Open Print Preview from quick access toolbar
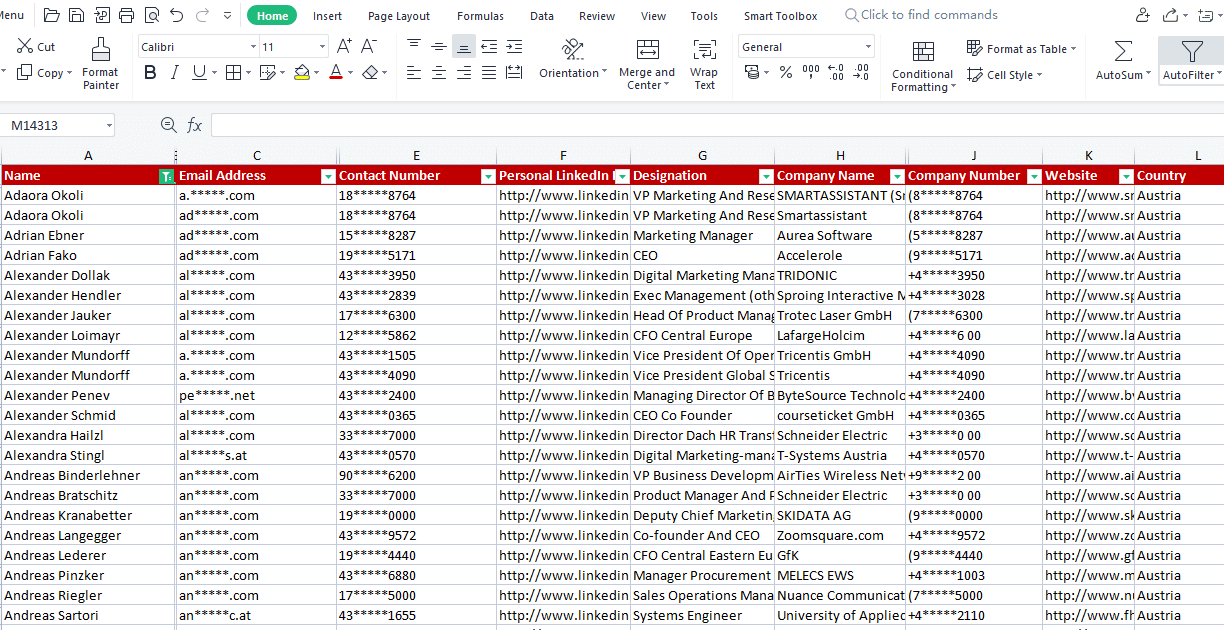 coord(152,15)
